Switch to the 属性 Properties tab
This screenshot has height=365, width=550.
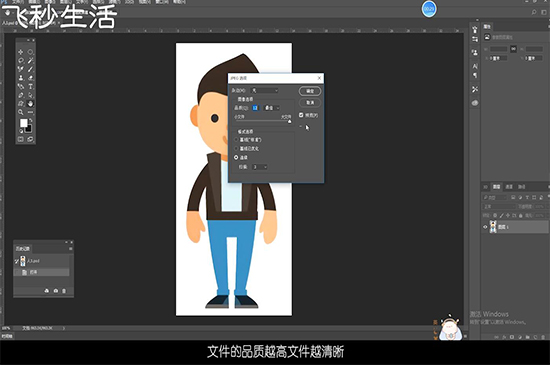point(487,27)
